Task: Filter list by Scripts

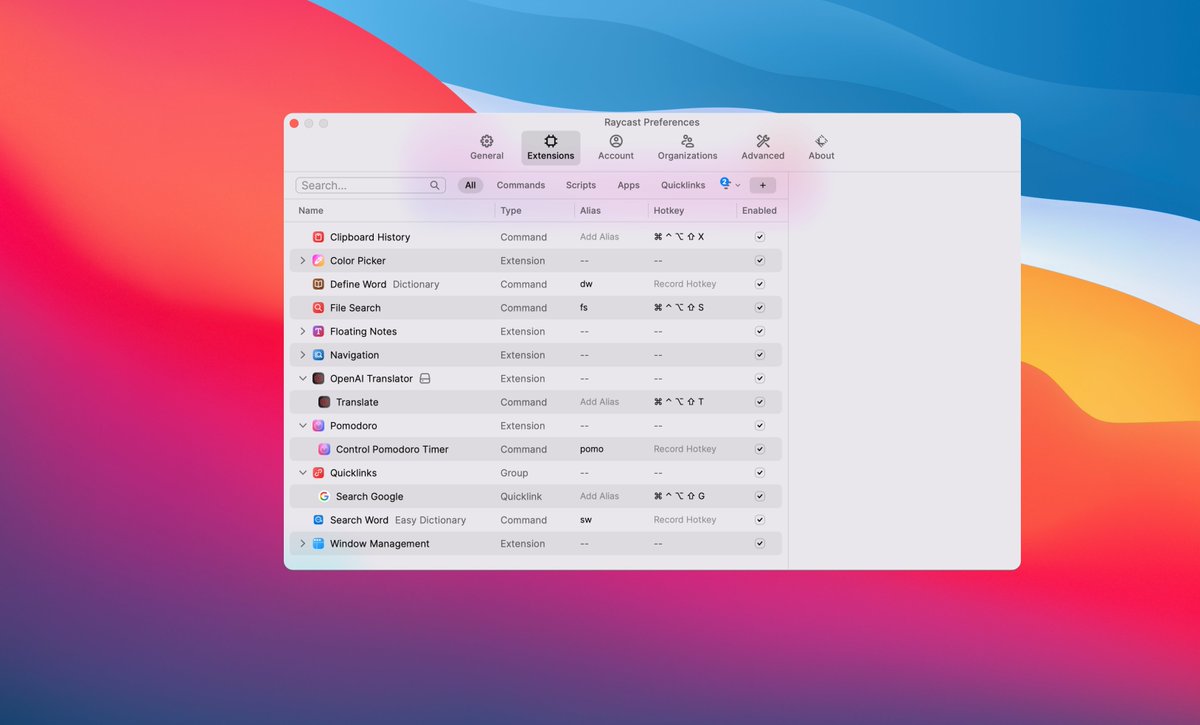Action: [581, 185]
